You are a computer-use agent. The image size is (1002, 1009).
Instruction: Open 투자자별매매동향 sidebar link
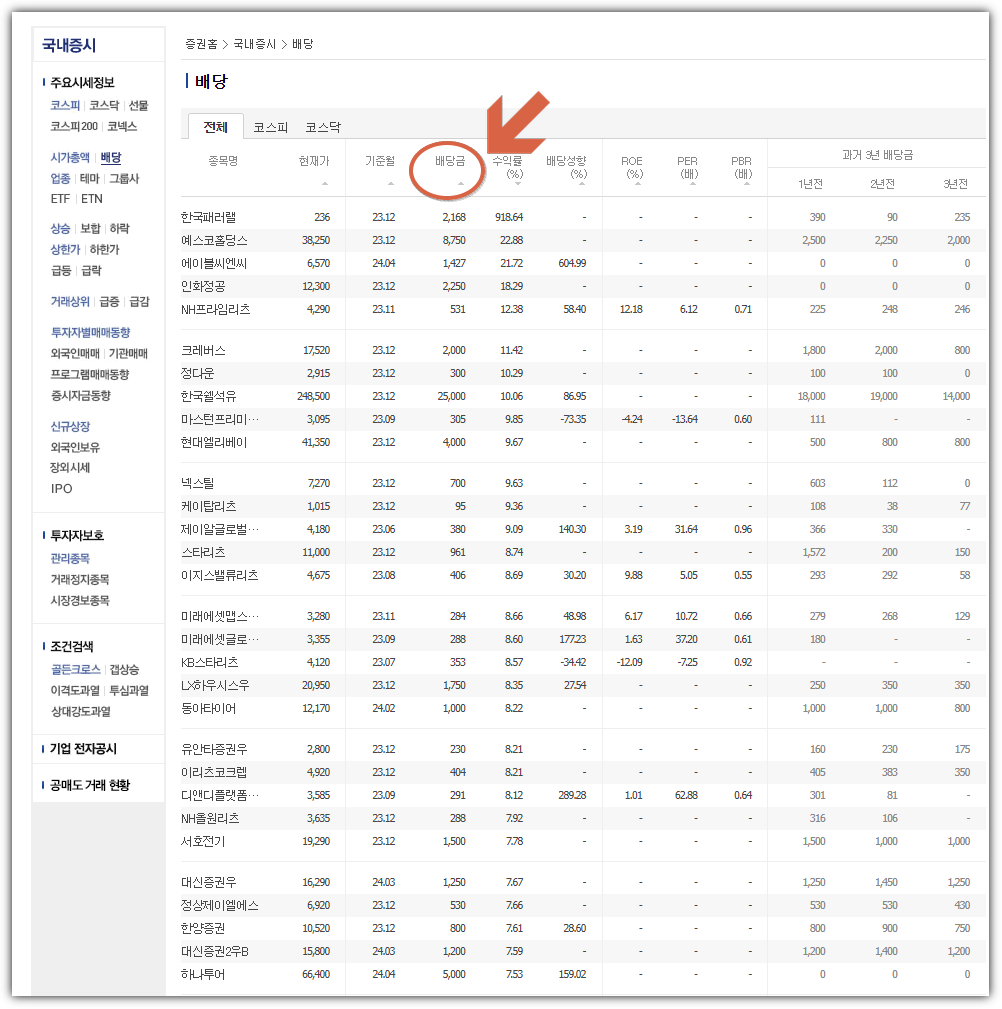tap(90, 333)
